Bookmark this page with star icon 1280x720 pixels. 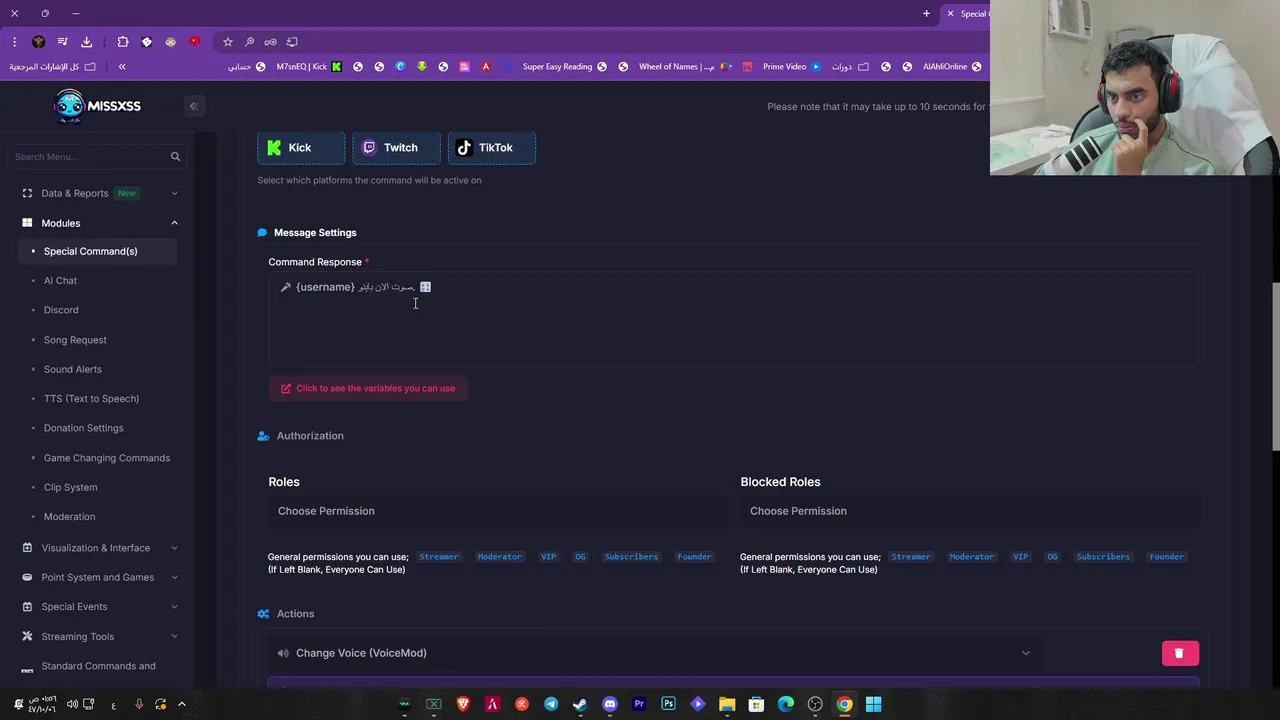228,42
